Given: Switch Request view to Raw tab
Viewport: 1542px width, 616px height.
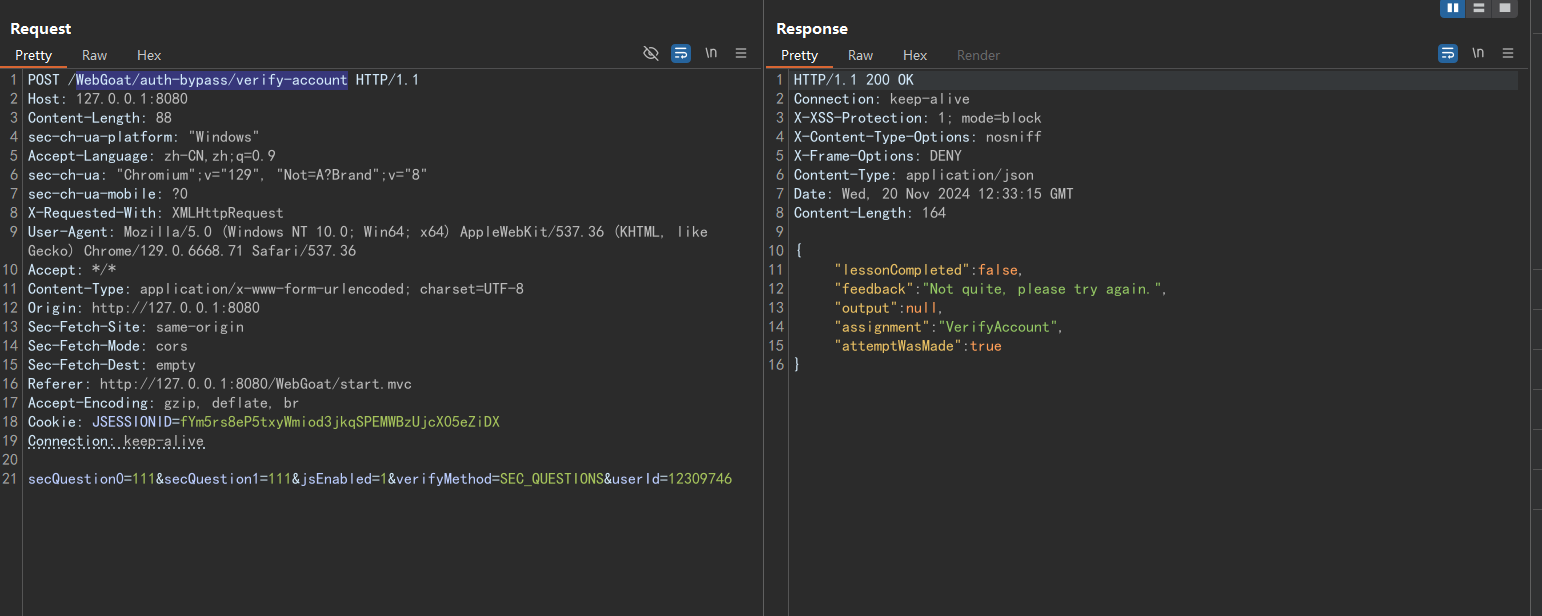Looking at the screenshot, I should point(95,55).
